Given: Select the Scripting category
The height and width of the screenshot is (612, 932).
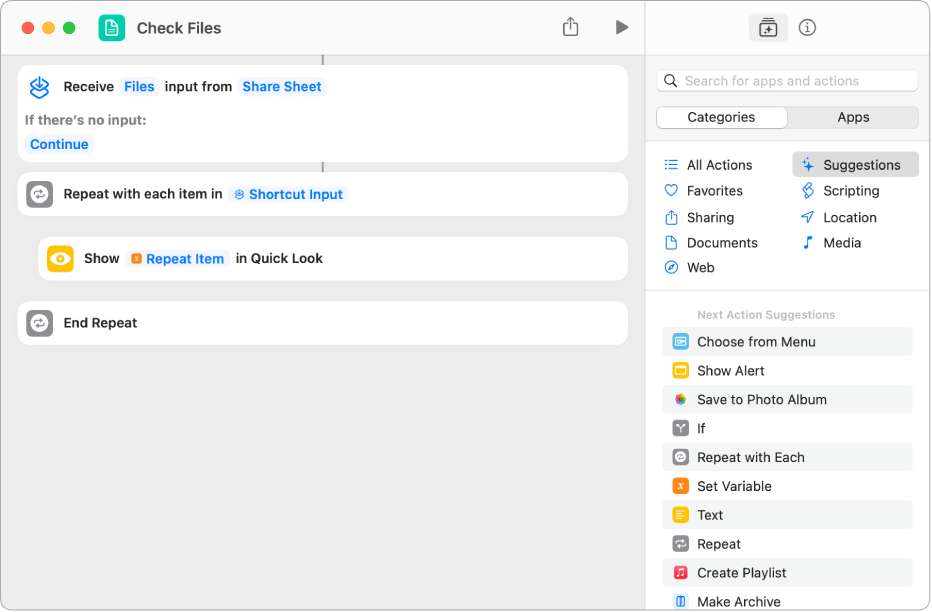Looking at the screenshot, I should [850, 191].
